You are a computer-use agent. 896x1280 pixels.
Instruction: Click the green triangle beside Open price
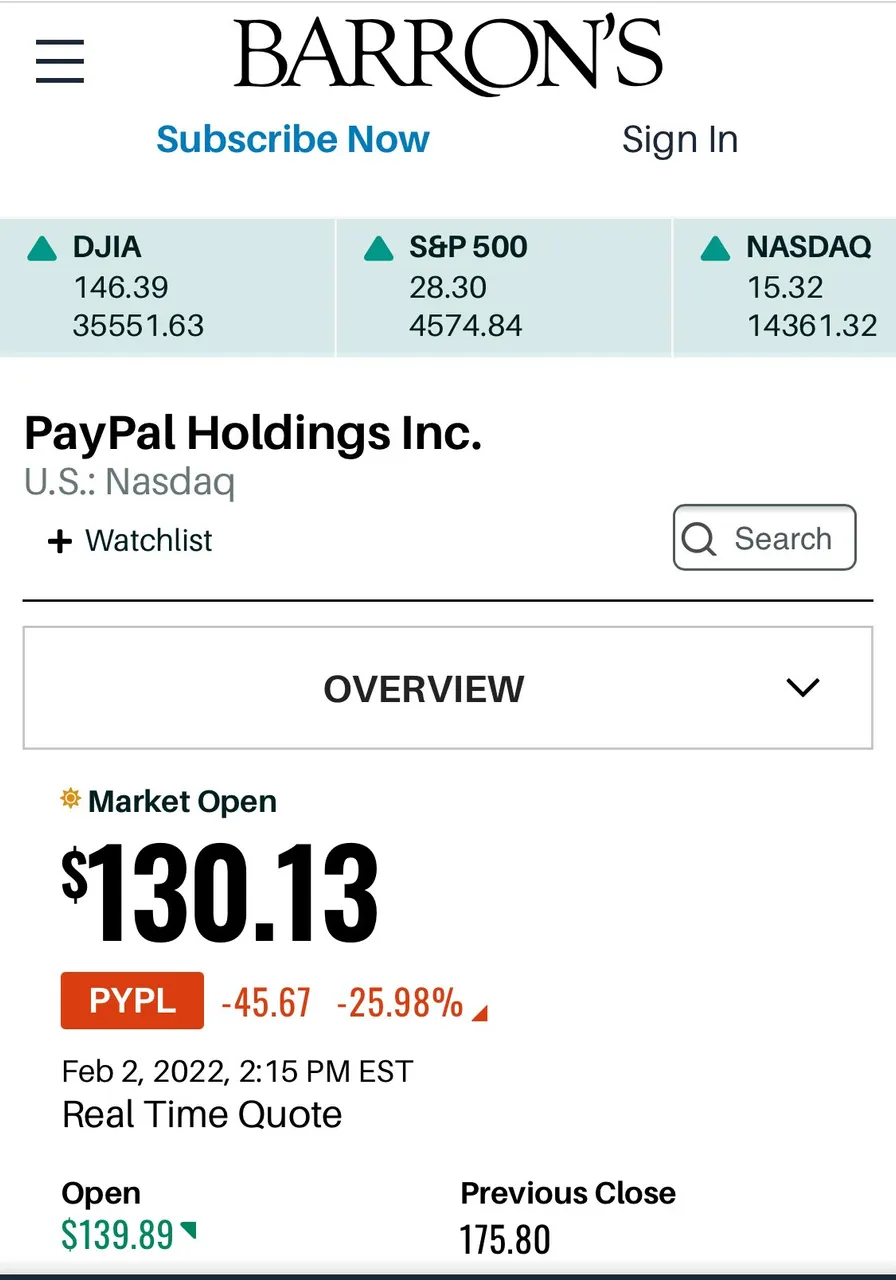[x=188, y=1228]
